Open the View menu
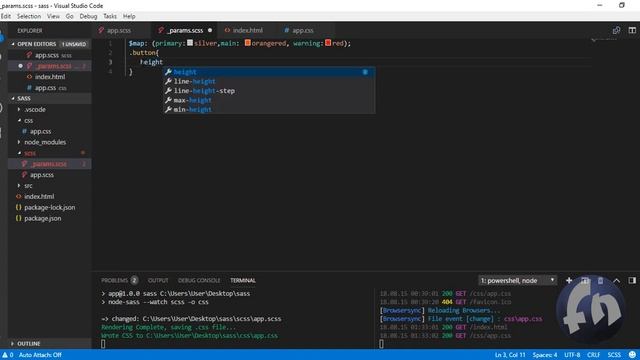Image resolution: width=640 pixels, height=360 pixels. click(x=53, y=16)
